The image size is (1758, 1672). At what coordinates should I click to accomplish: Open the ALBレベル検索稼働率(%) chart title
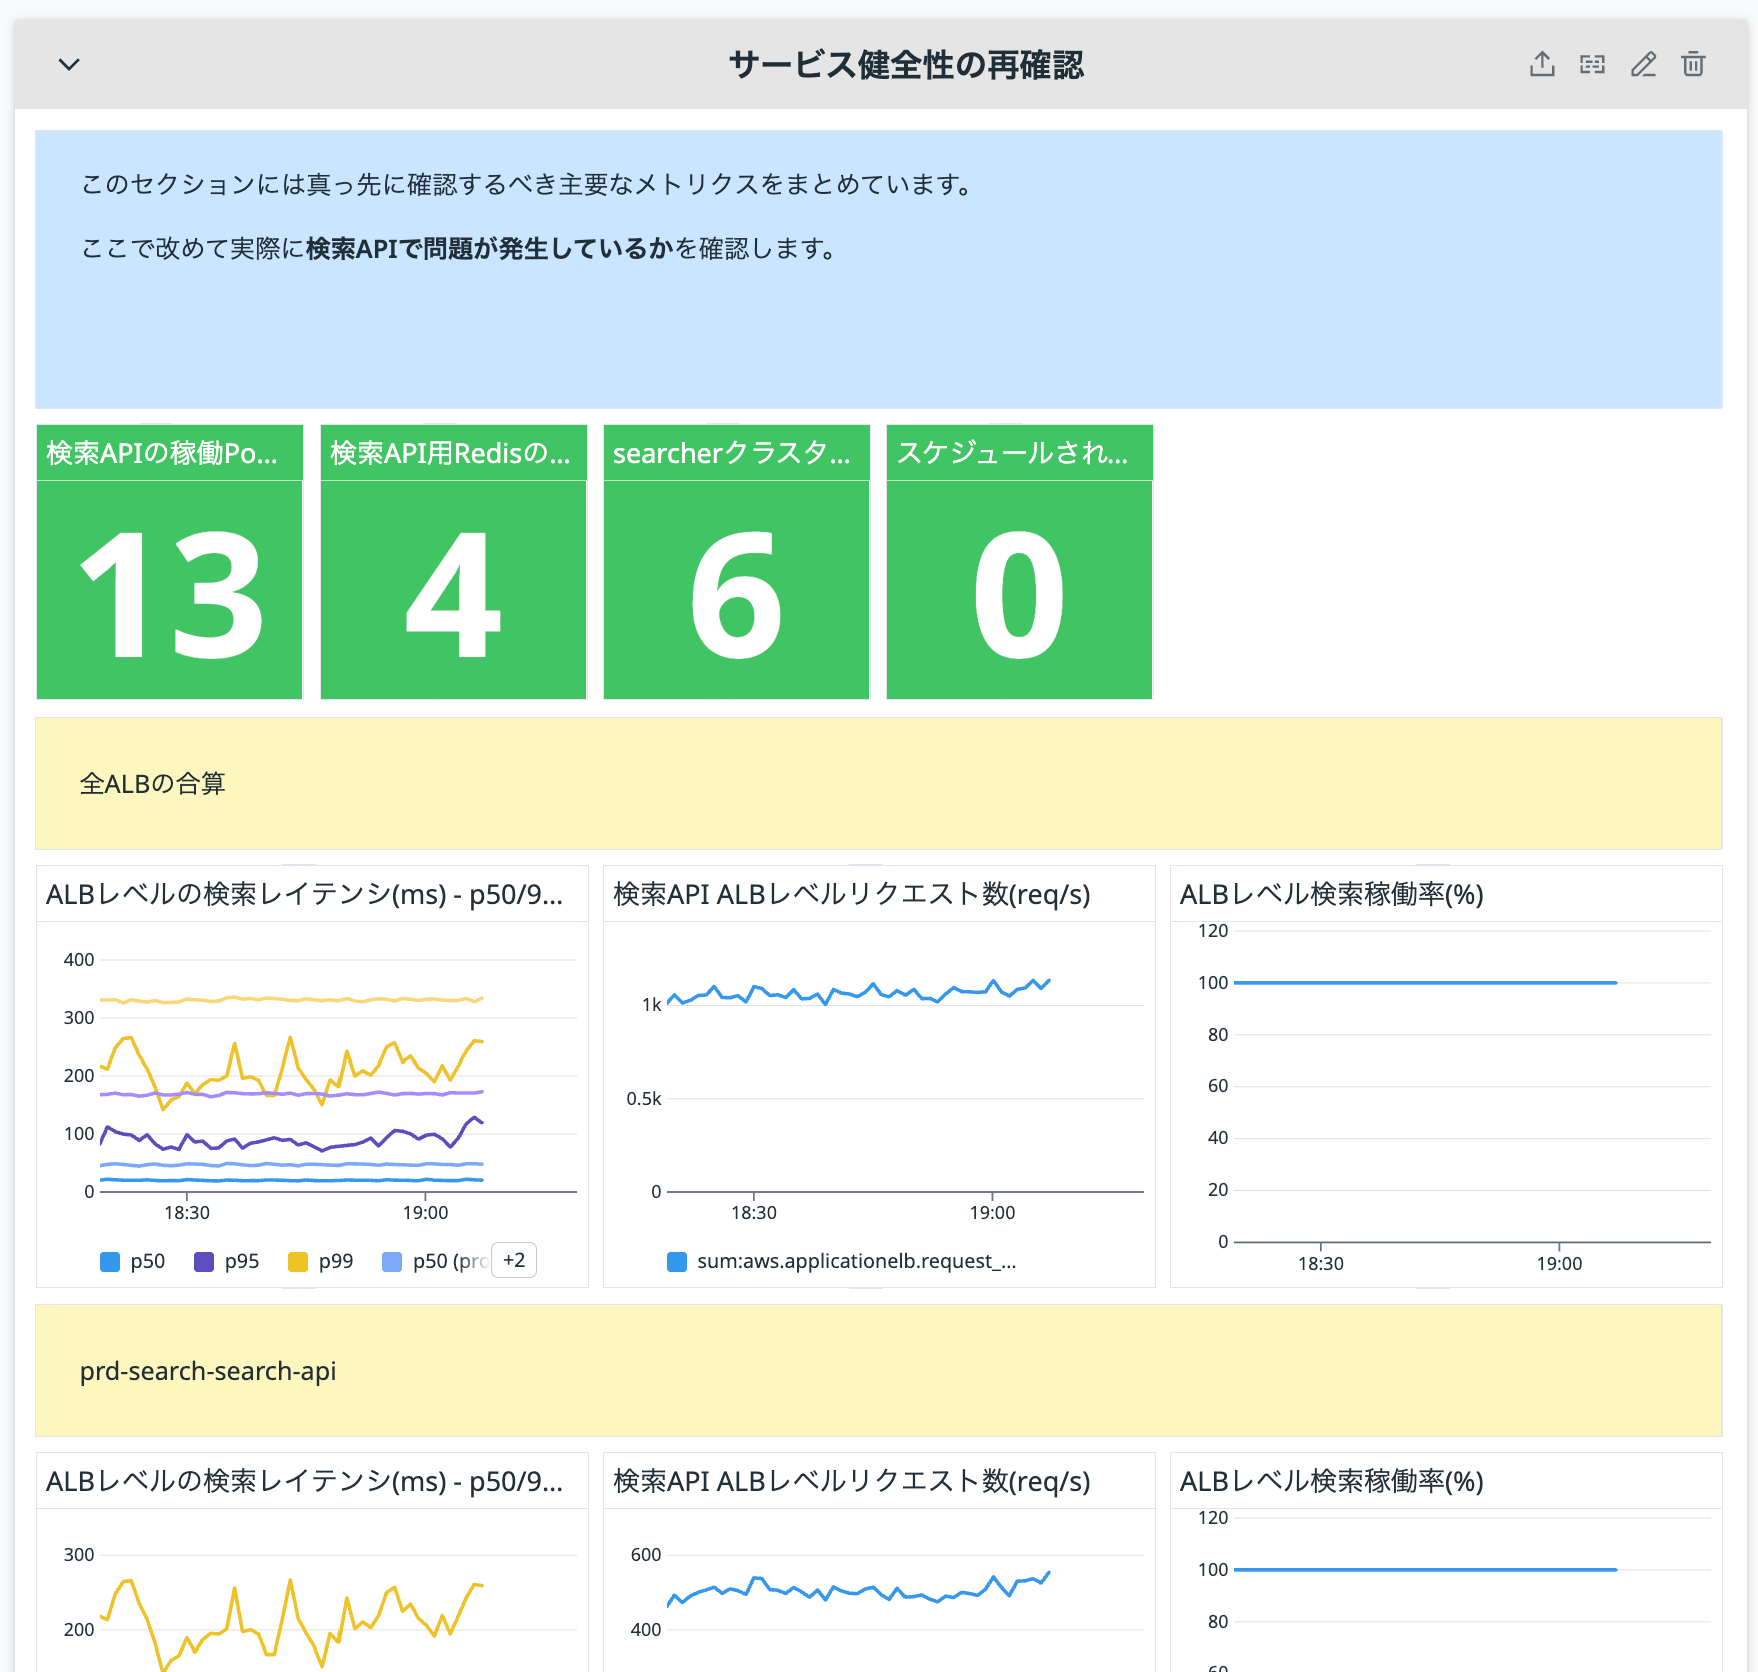tap(1331, 895)
